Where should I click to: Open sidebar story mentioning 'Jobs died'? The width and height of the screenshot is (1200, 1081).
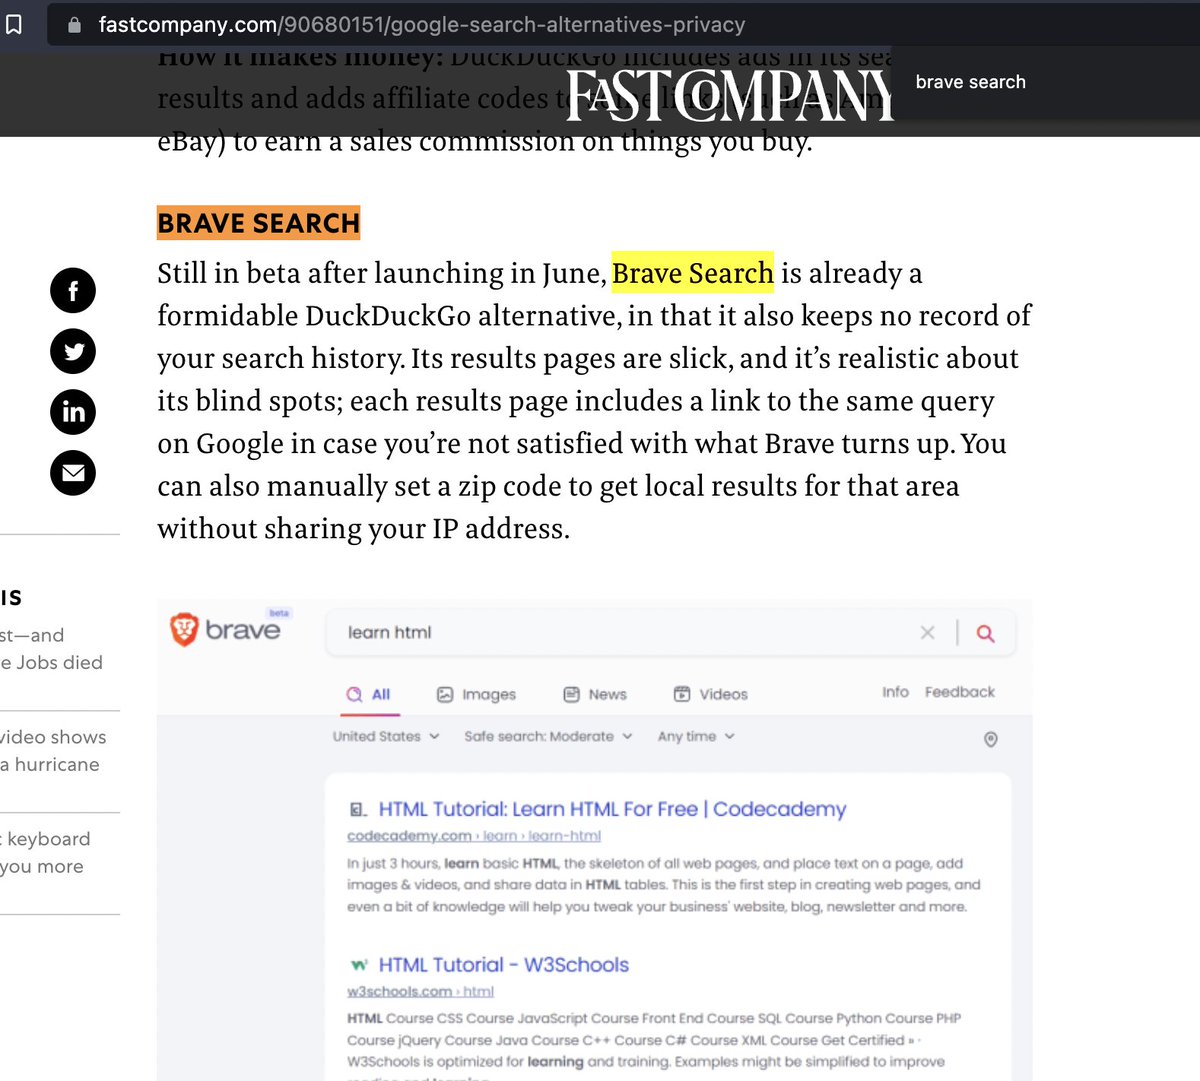[51, 648]
